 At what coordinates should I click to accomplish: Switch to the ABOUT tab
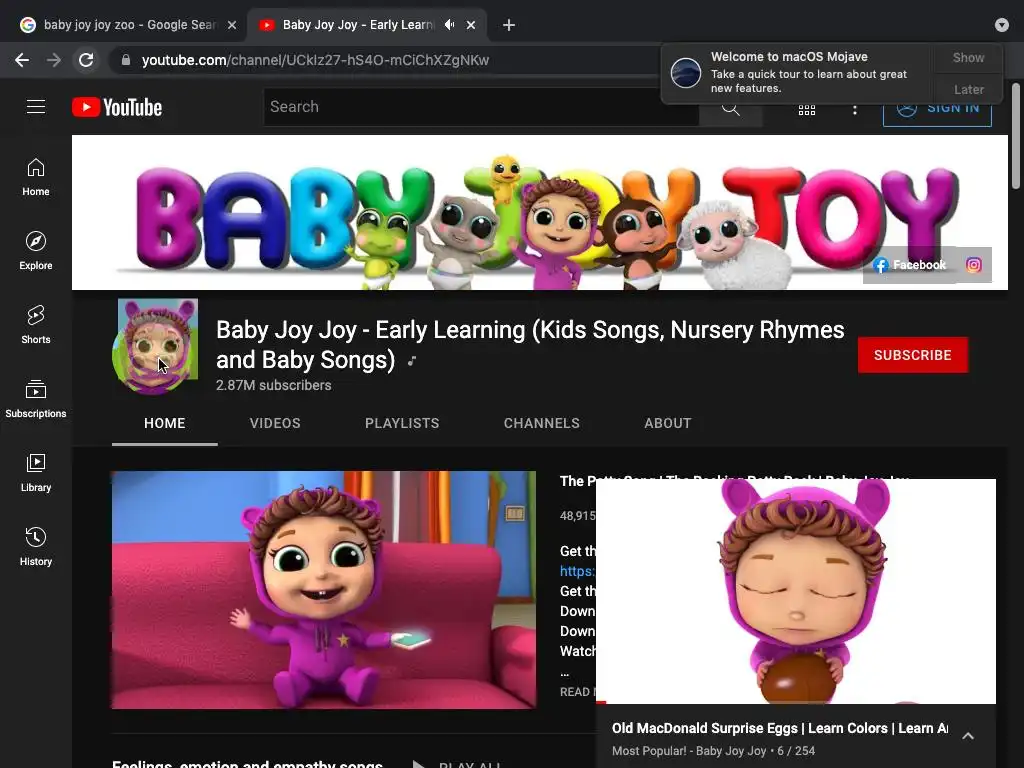click(667, 423)
